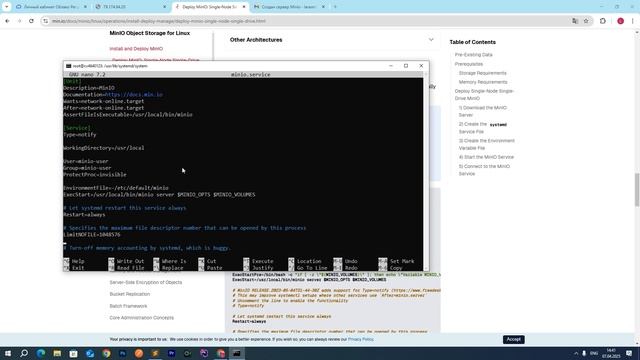Open Microsoft Edge from the taskbar

[x=40, y=353]
